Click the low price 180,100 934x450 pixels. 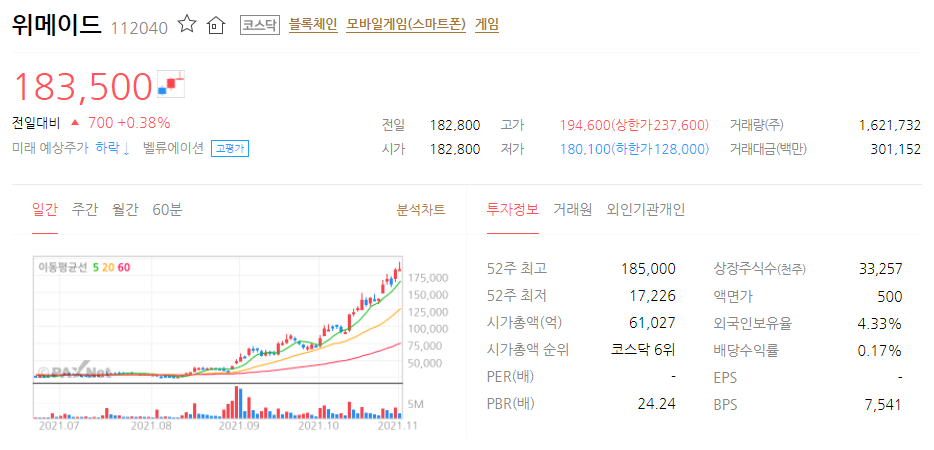[x=584, y=149]
